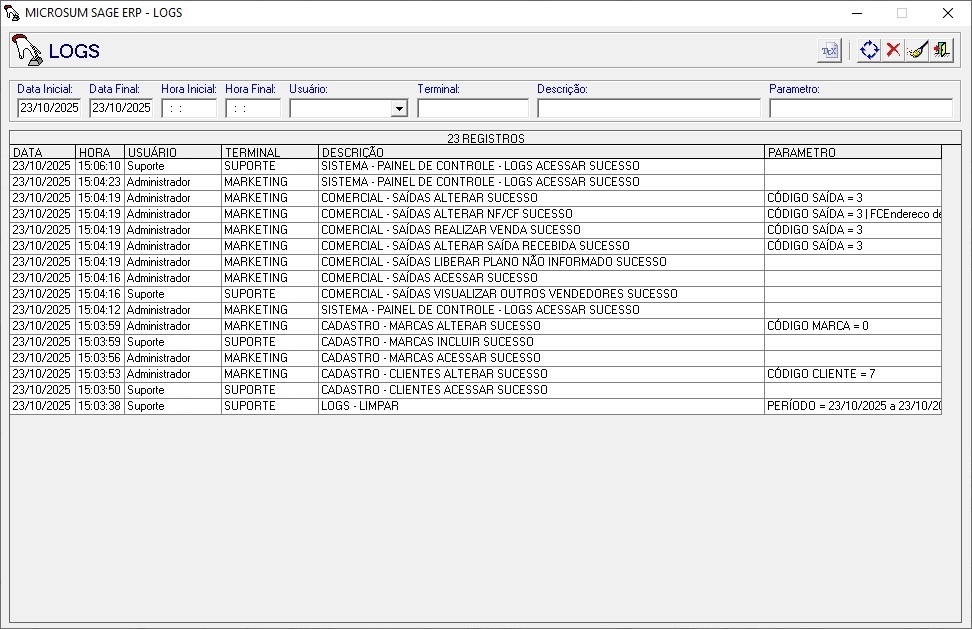Click the Data Inicial date field
972x629 pixels.
(49, 108)
